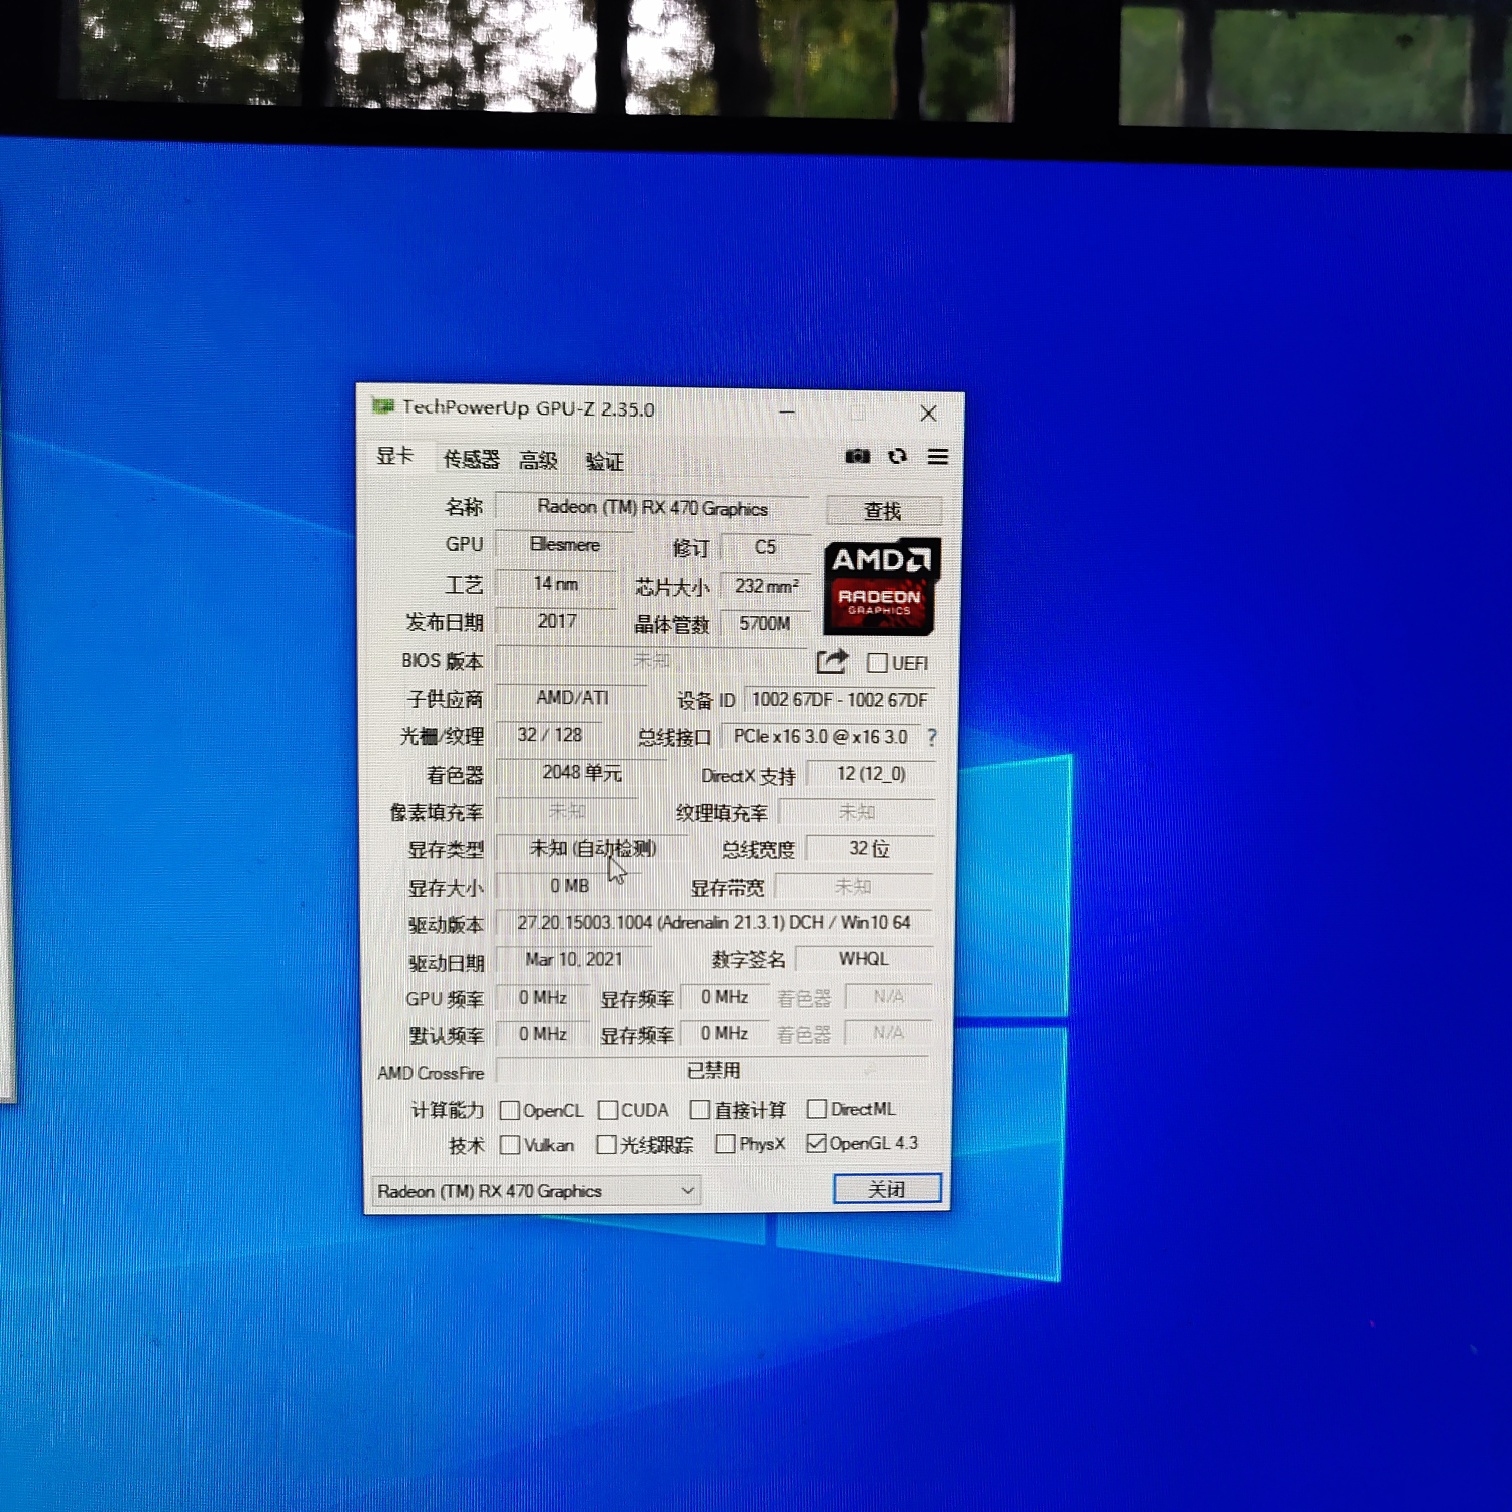This screenshot has height=1512, width=1512.
Task: Click the shaders value 2048 单元
Action: pyautogui.click(x=582, y=772)
